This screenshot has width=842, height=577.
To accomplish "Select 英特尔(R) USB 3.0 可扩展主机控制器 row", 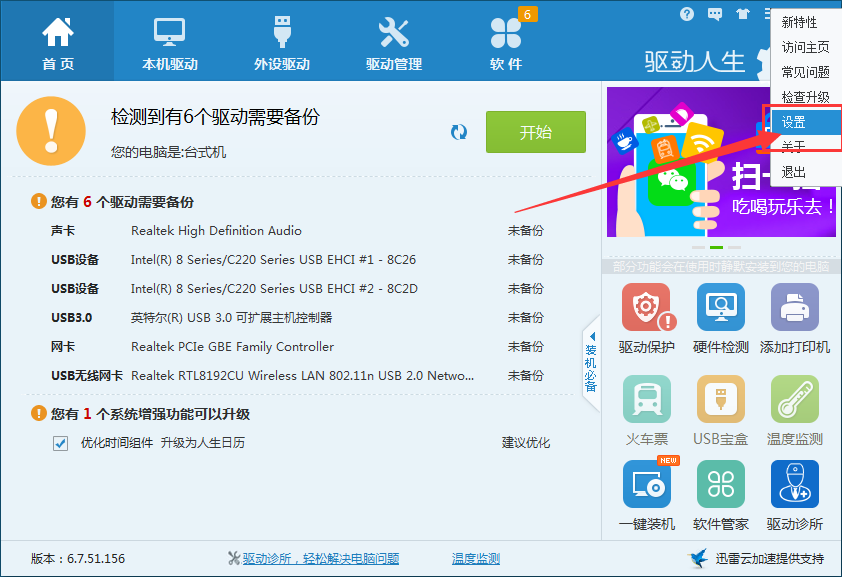I will pos(298,318).
